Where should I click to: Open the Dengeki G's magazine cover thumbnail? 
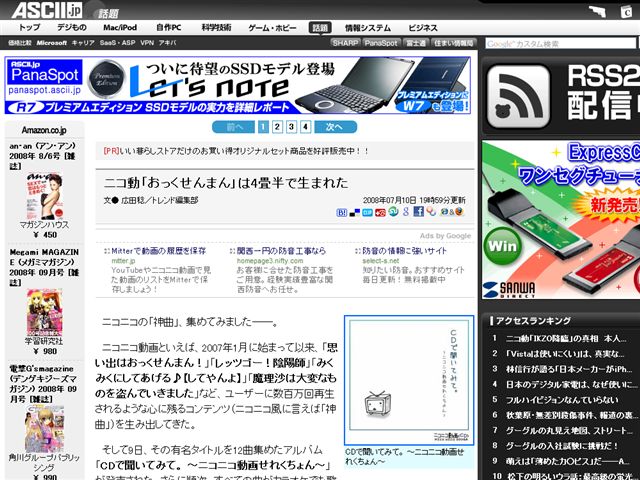pos(44,429)
